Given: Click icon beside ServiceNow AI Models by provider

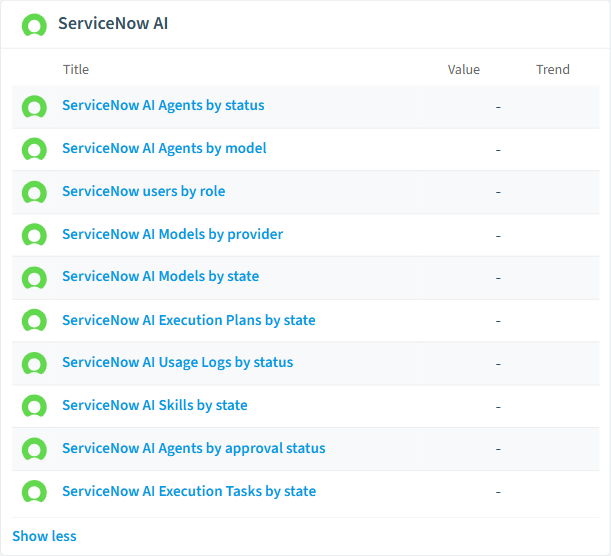Looking at the screenshot, I should (x=34, y=235).
